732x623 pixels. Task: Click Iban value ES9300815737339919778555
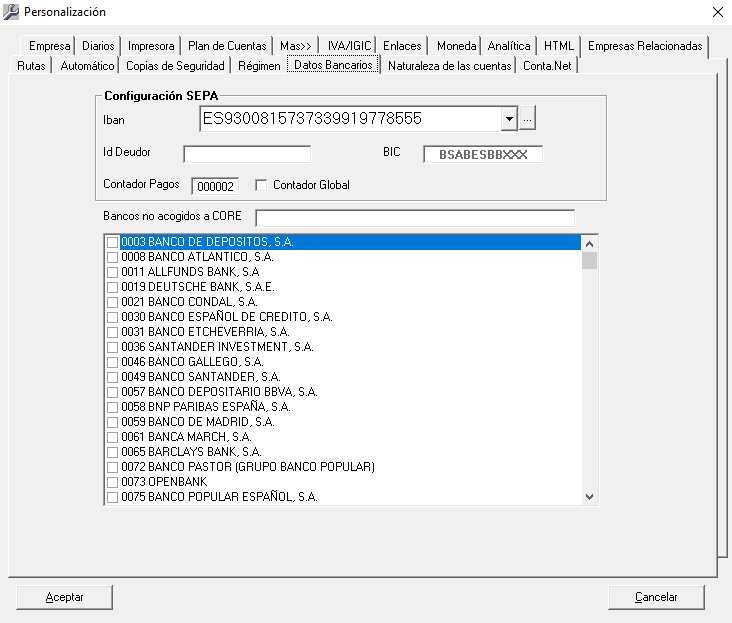312,119
